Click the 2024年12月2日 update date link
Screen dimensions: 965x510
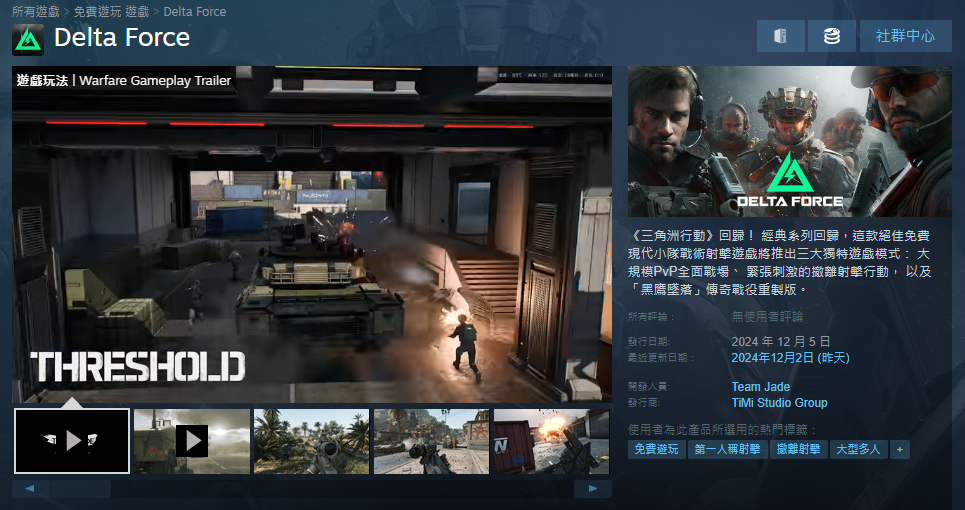tap(790, 357)
